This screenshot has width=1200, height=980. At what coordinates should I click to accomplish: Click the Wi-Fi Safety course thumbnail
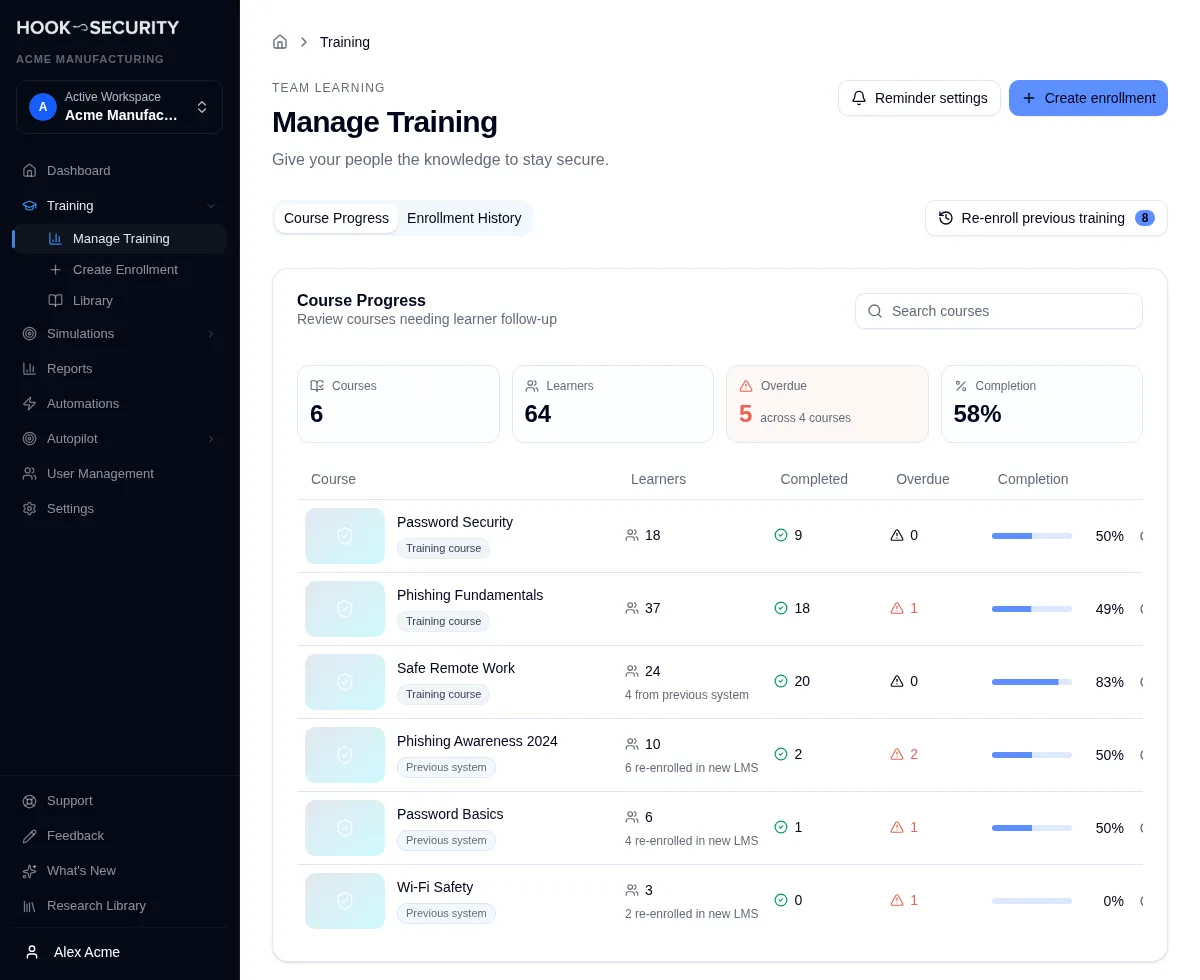coord(345,901)
